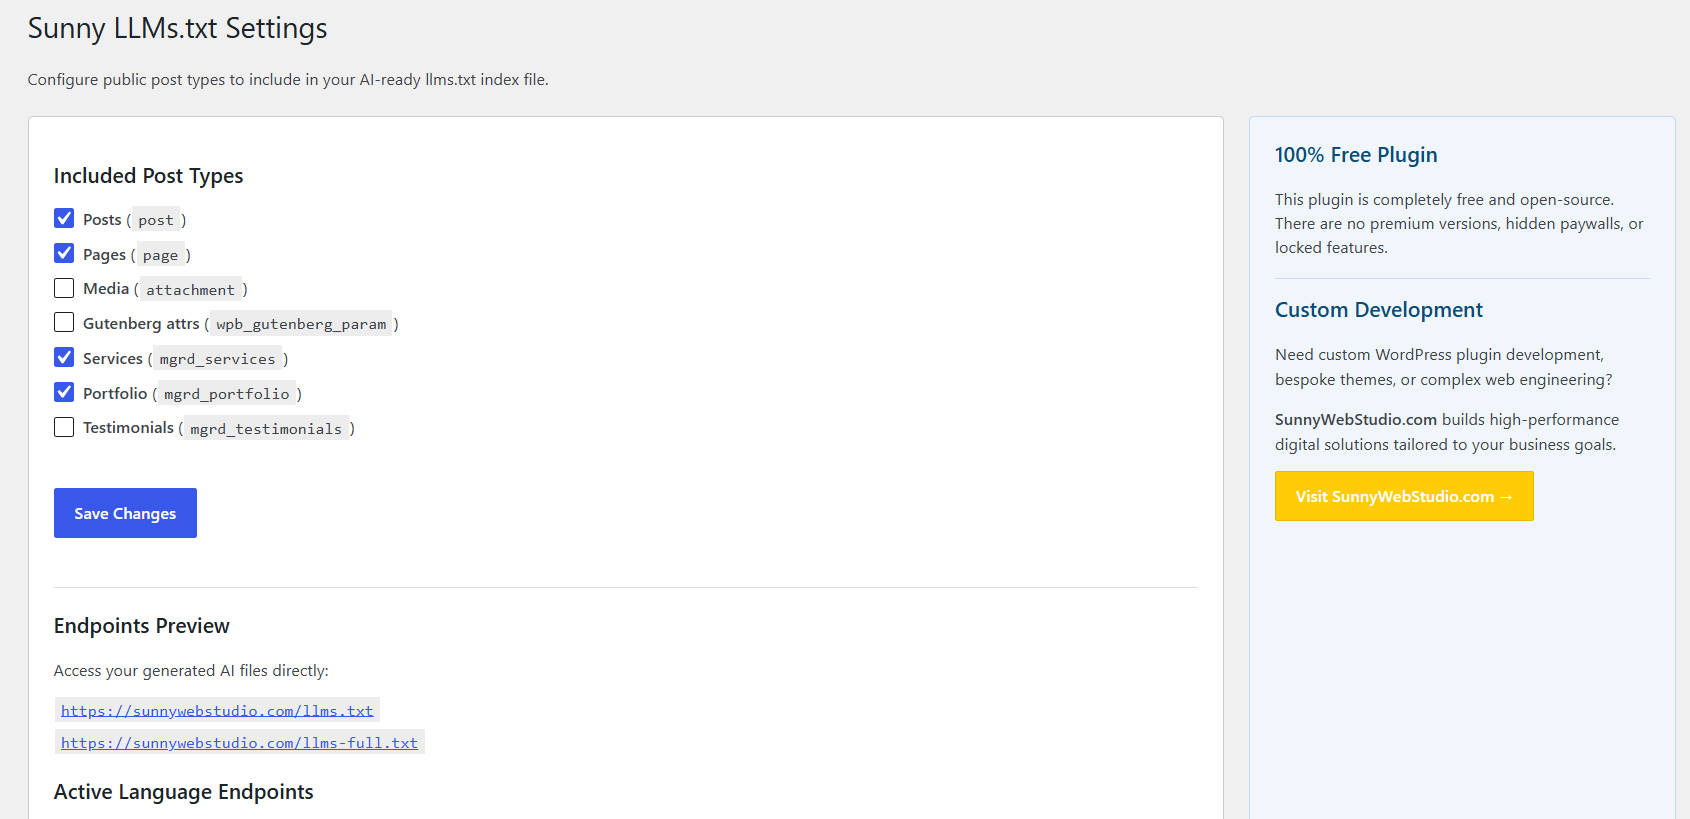The height and width of the screenshot is (819, 1690).
Task: Click the 'Configure public post types' description text
Action: (x=288, y=80)
